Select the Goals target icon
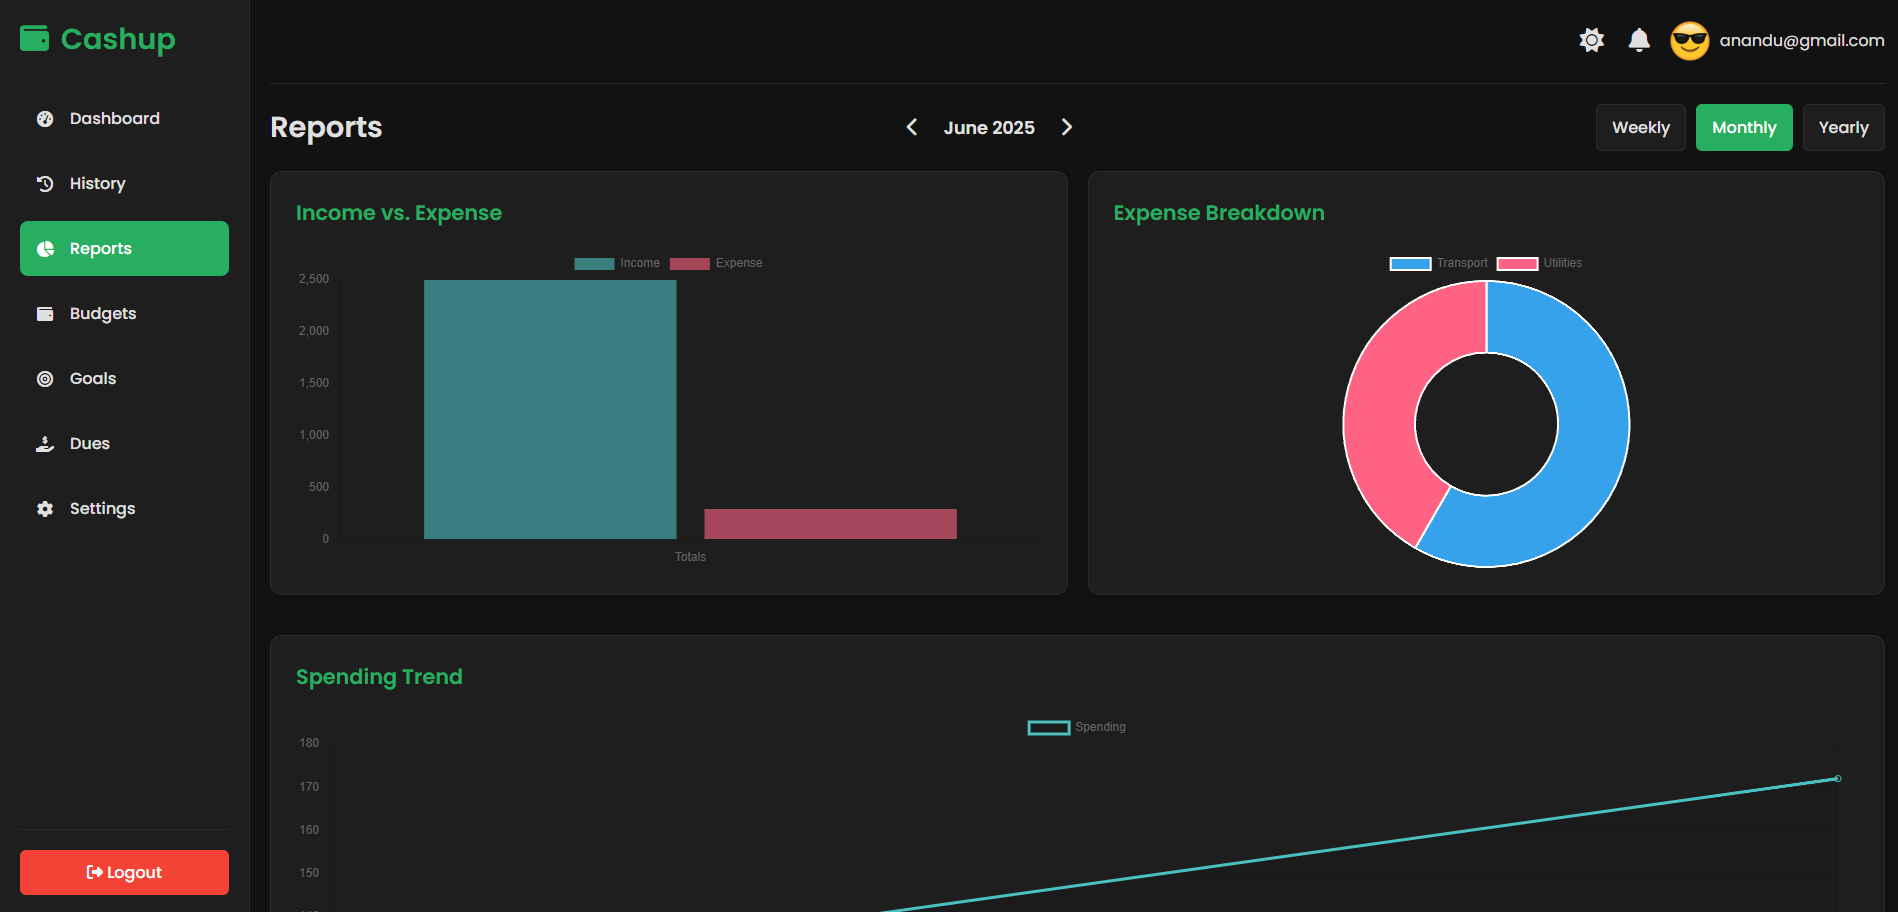Viewport: 1898px width, 912px height. coord(44,378)
